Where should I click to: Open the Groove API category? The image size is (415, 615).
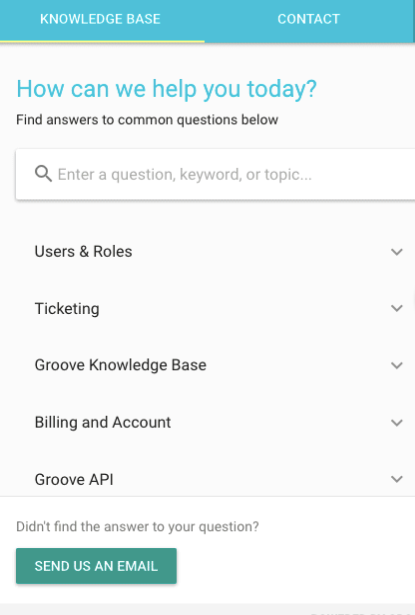coord(74,479)
